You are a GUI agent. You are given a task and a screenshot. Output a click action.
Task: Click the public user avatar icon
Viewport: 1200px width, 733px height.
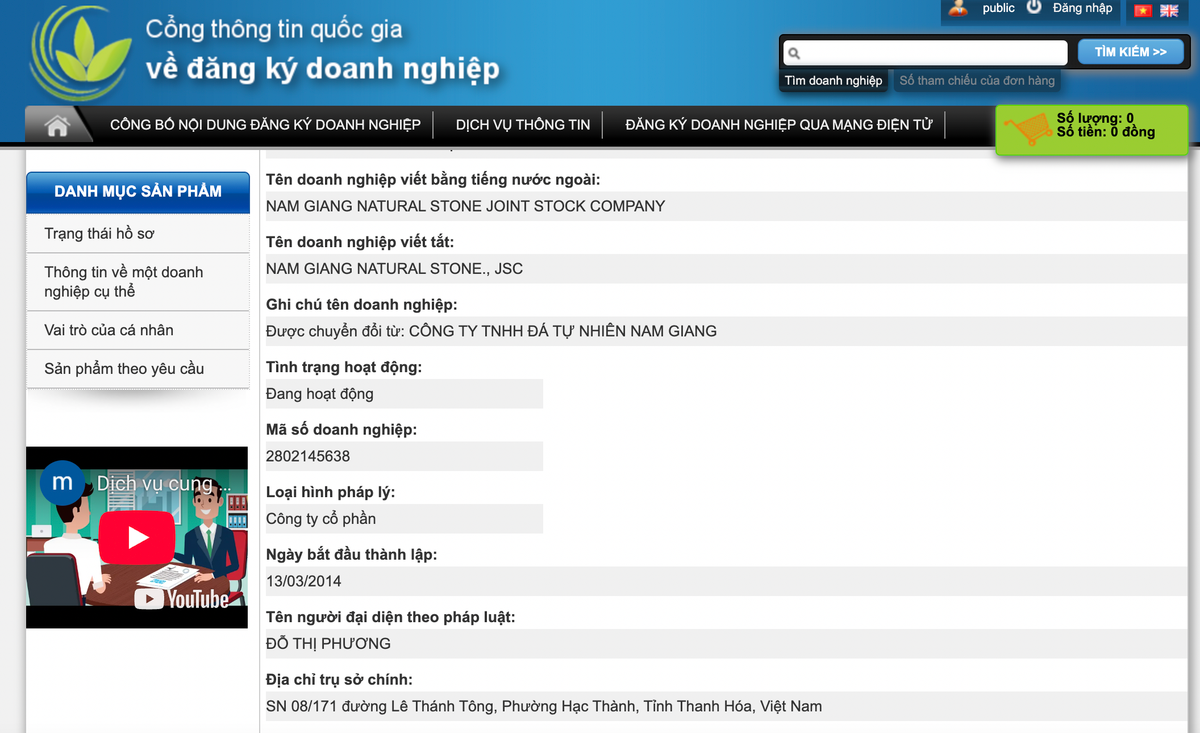pos(958,9)
